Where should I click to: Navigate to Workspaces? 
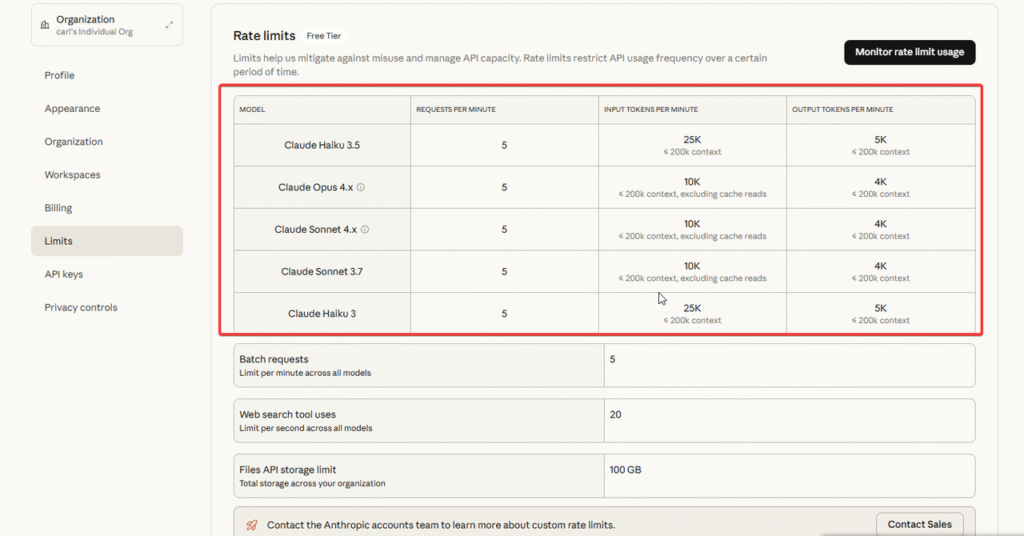pos(72,175)
